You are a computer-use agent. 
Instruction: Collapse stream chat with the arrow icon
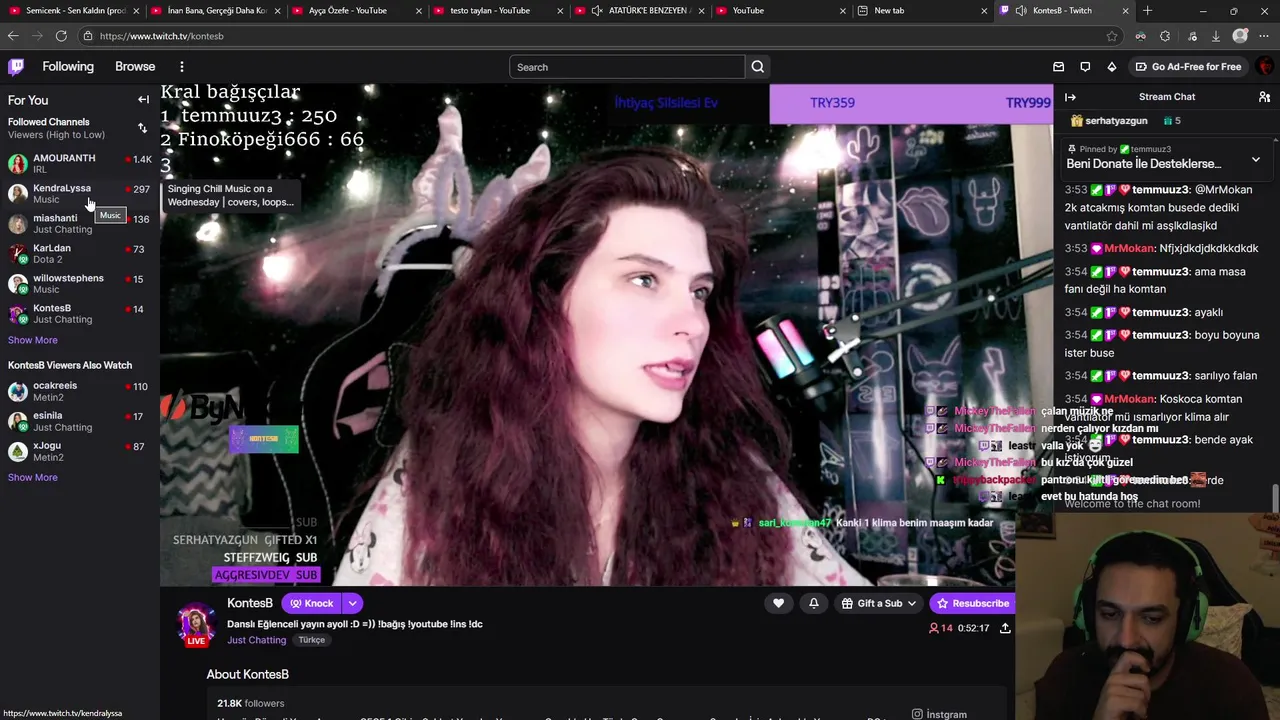pos(1070,97)
